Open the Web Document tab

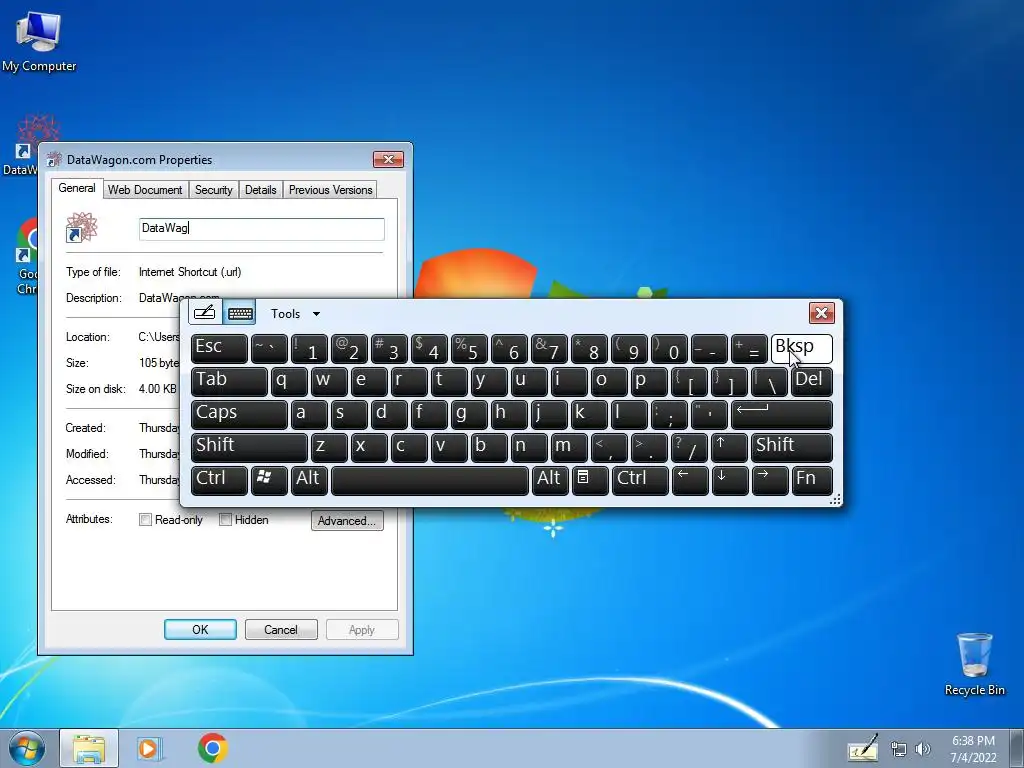point(145,190)
